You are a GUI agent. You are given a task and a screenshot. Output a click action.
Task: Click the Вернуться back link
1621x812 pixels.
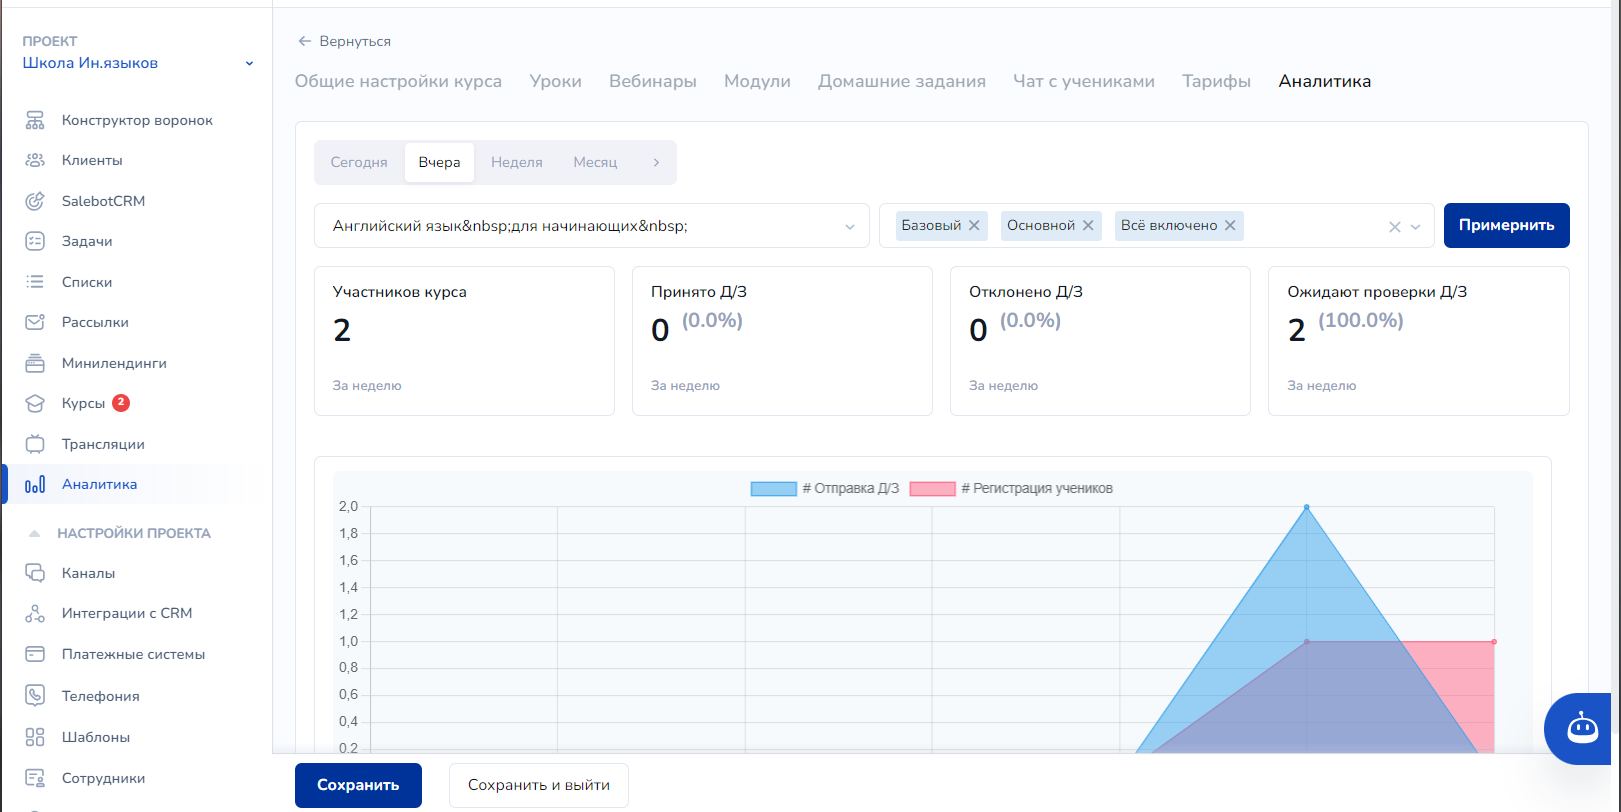pos(345,41)
